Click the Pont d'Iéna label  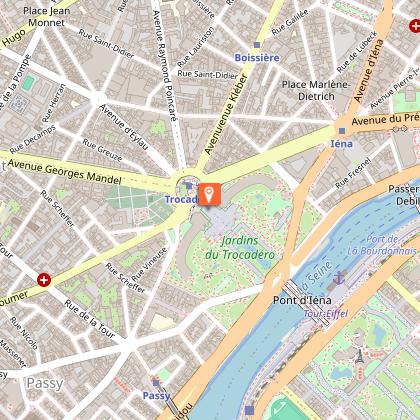pos(302,300)
